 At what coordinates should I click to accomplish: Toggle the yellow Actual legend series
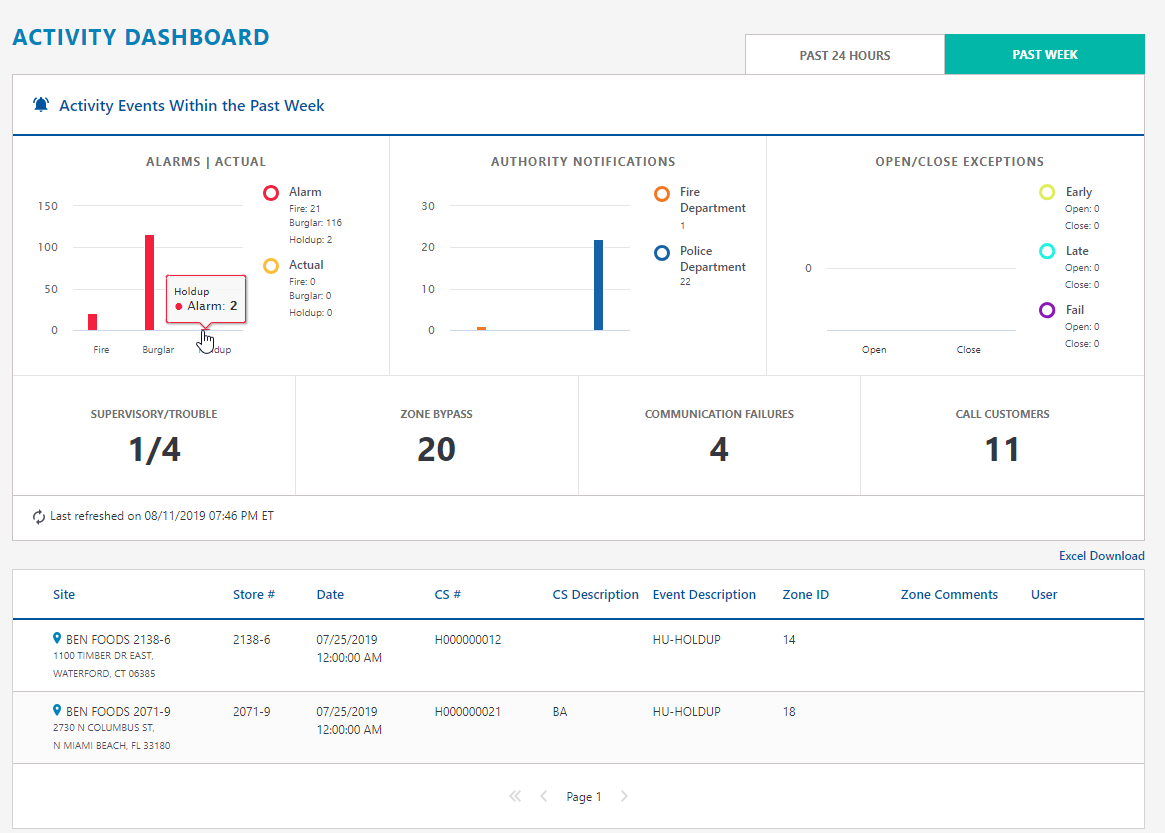tap(271, 266)
